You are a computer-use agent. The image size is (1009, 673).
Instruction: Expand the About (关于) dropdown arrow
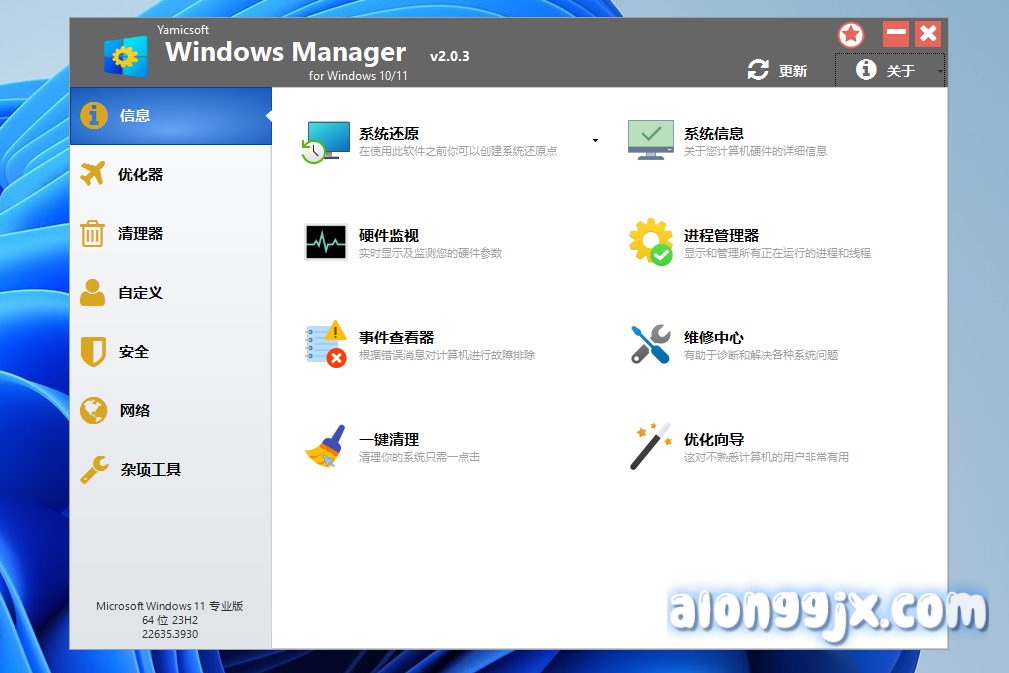[939, 72]
